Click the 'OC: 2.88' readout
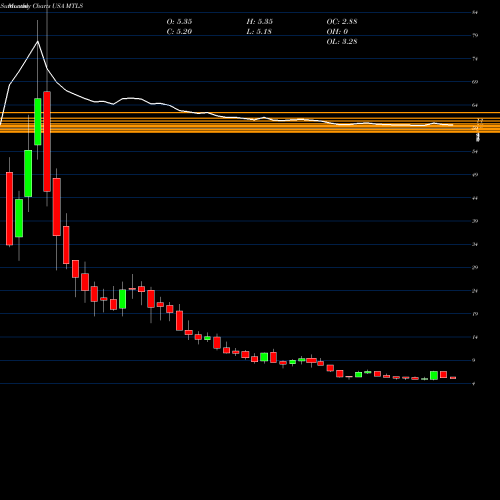 [x=342, y=22]
